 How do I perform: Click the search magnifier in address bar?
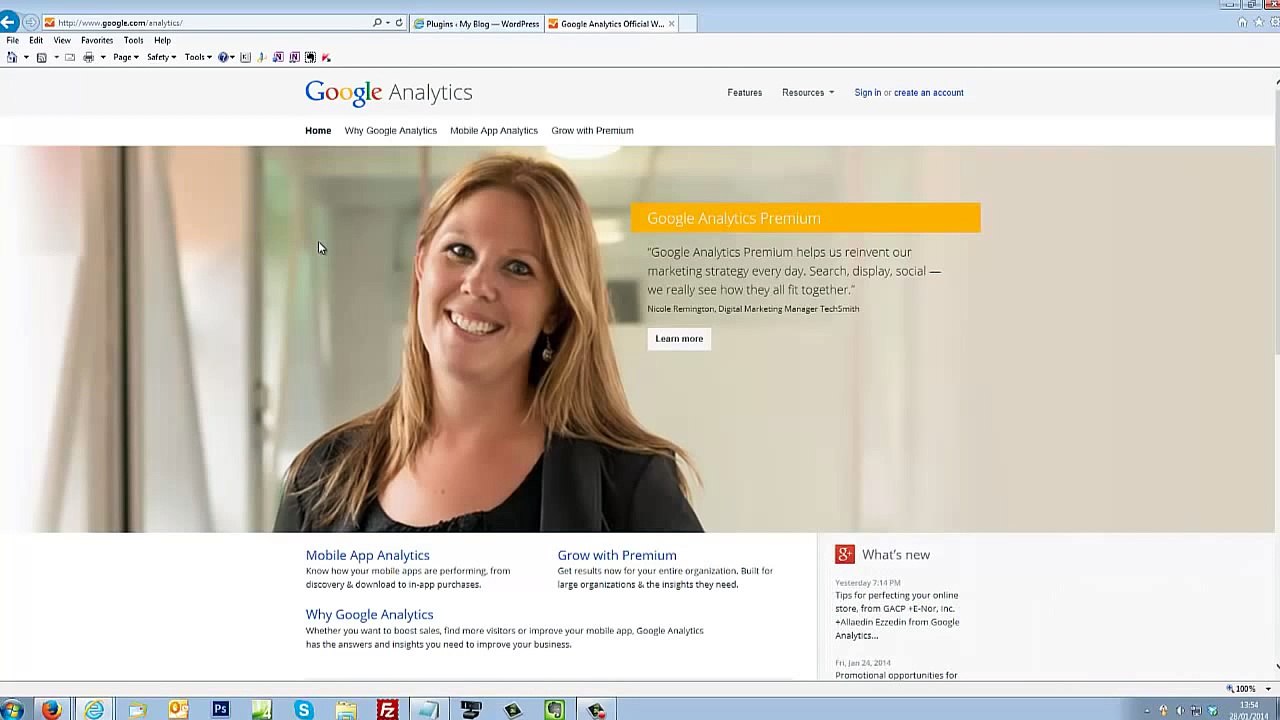tap(377, 22)
